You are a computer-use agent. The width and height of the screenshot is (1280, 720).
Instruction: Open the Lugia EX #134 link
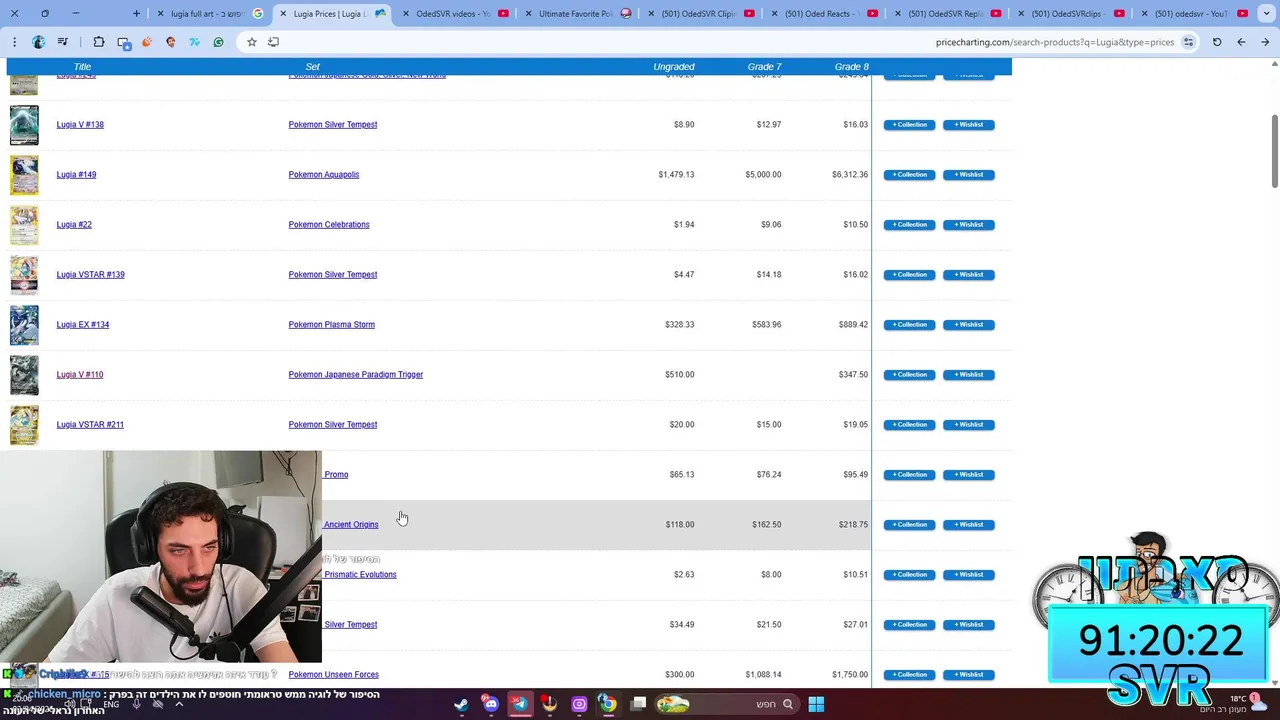(x=83, y=325)
